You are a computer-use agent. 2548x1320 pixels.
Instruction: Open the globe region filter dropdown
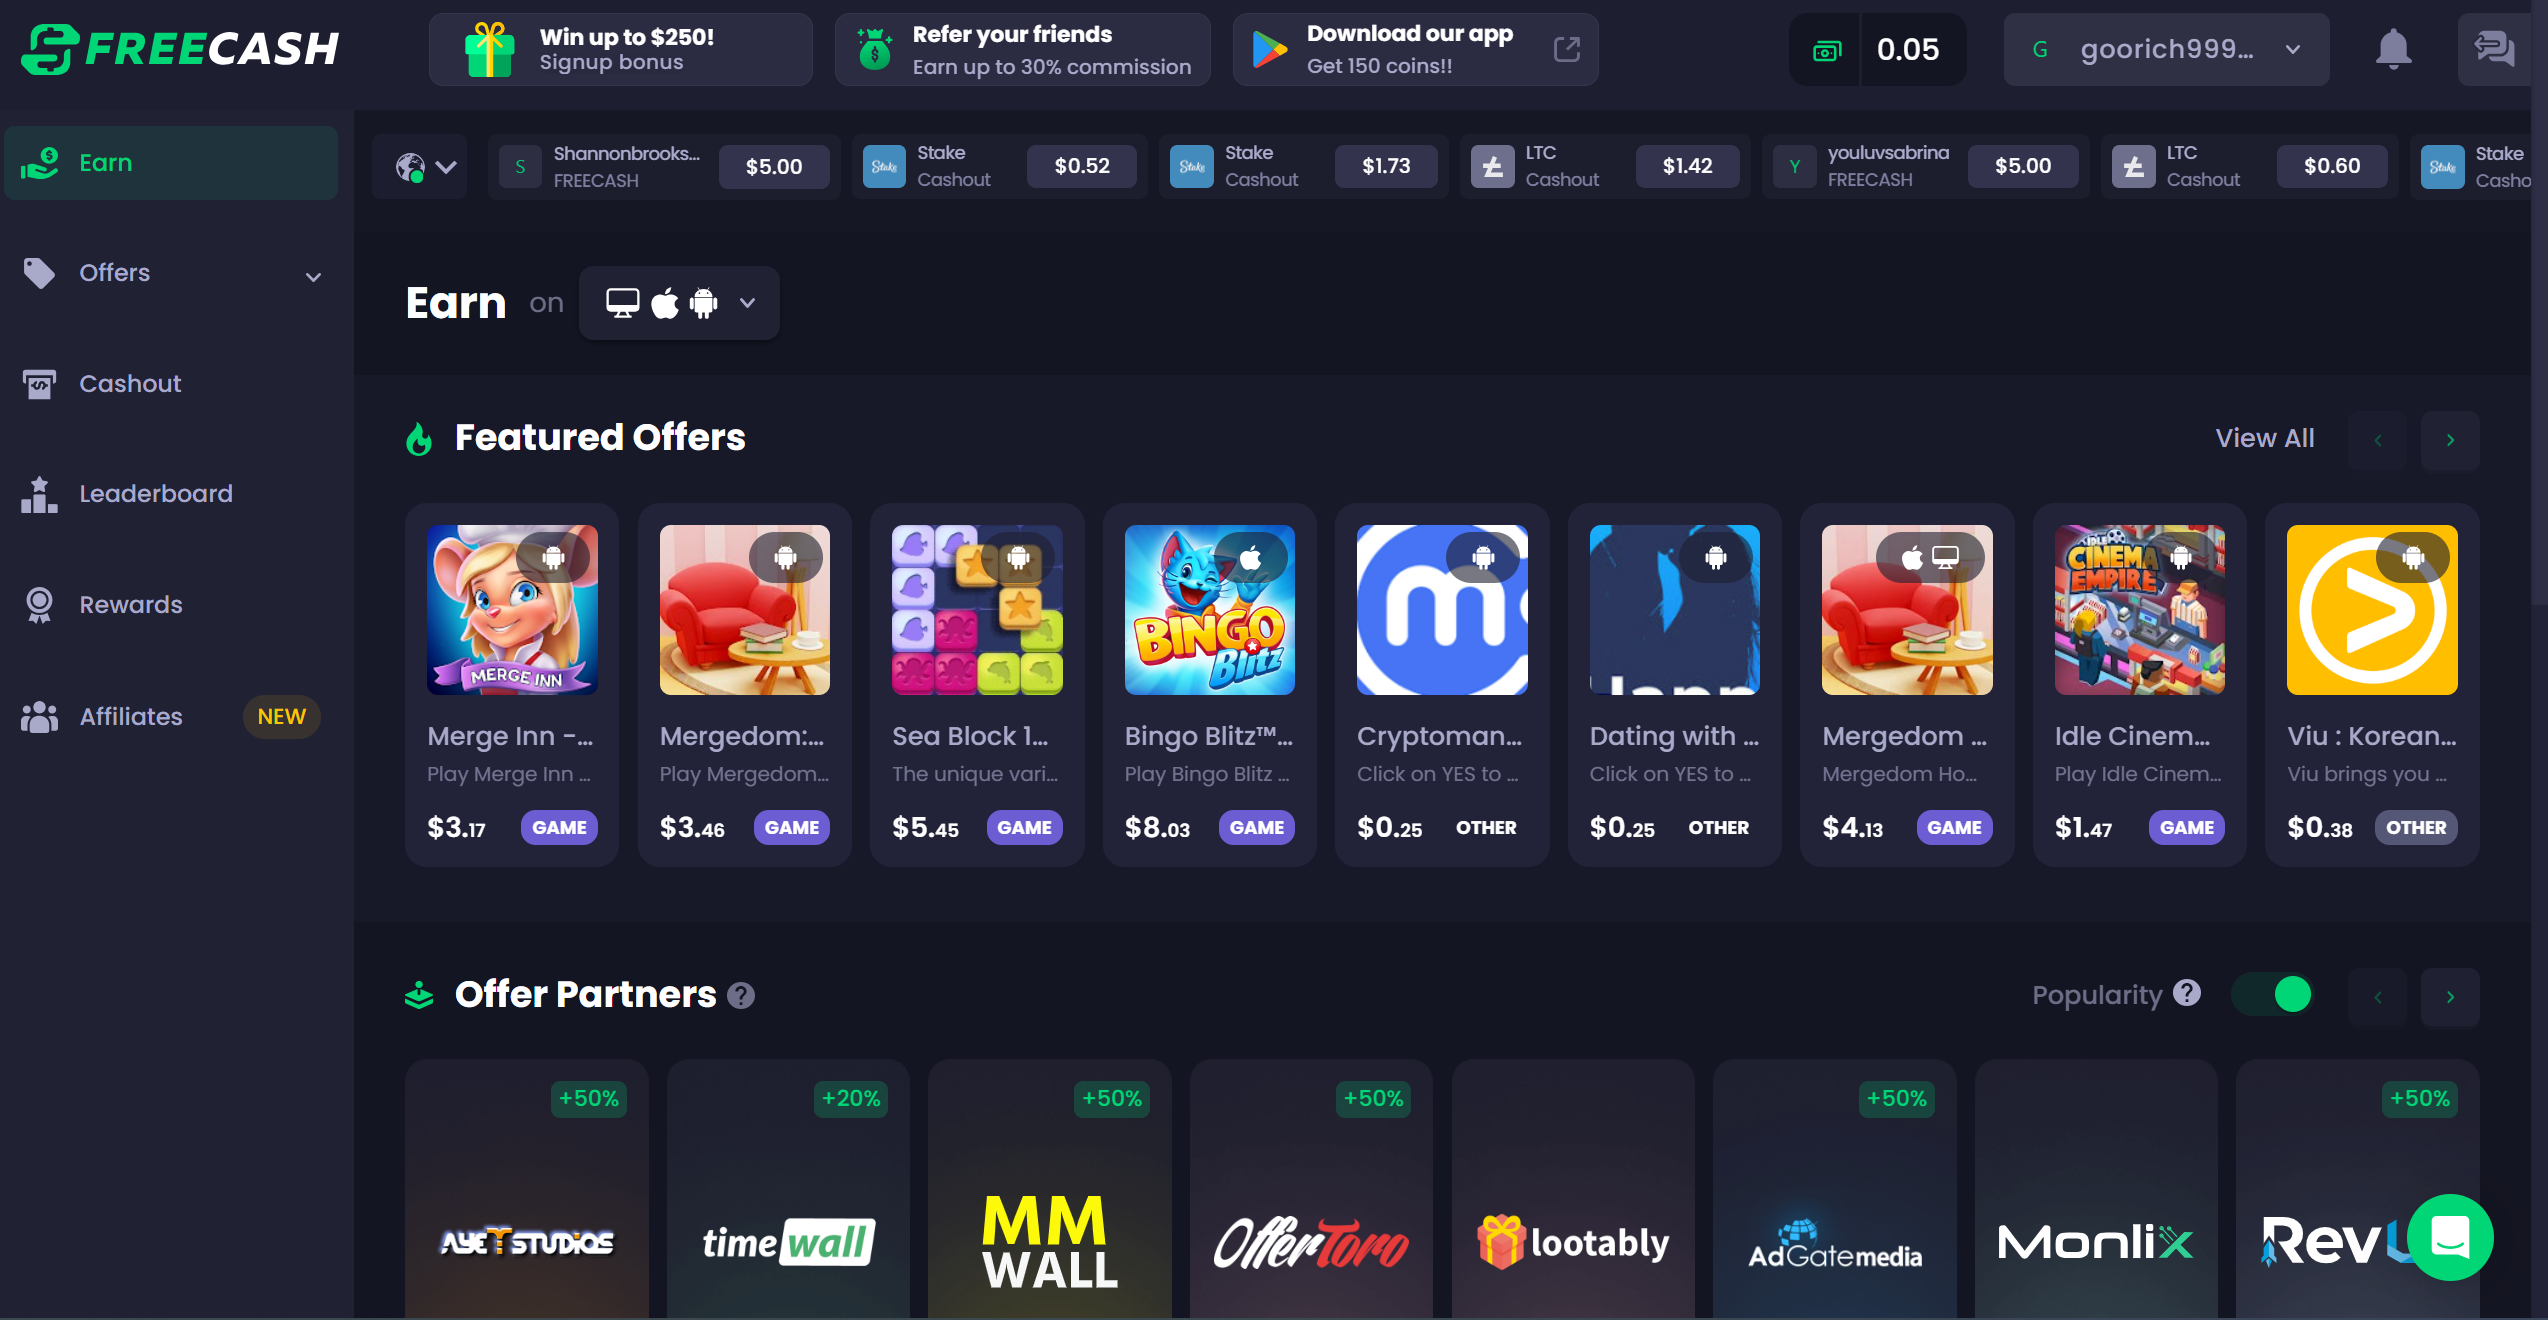(426, 167)
